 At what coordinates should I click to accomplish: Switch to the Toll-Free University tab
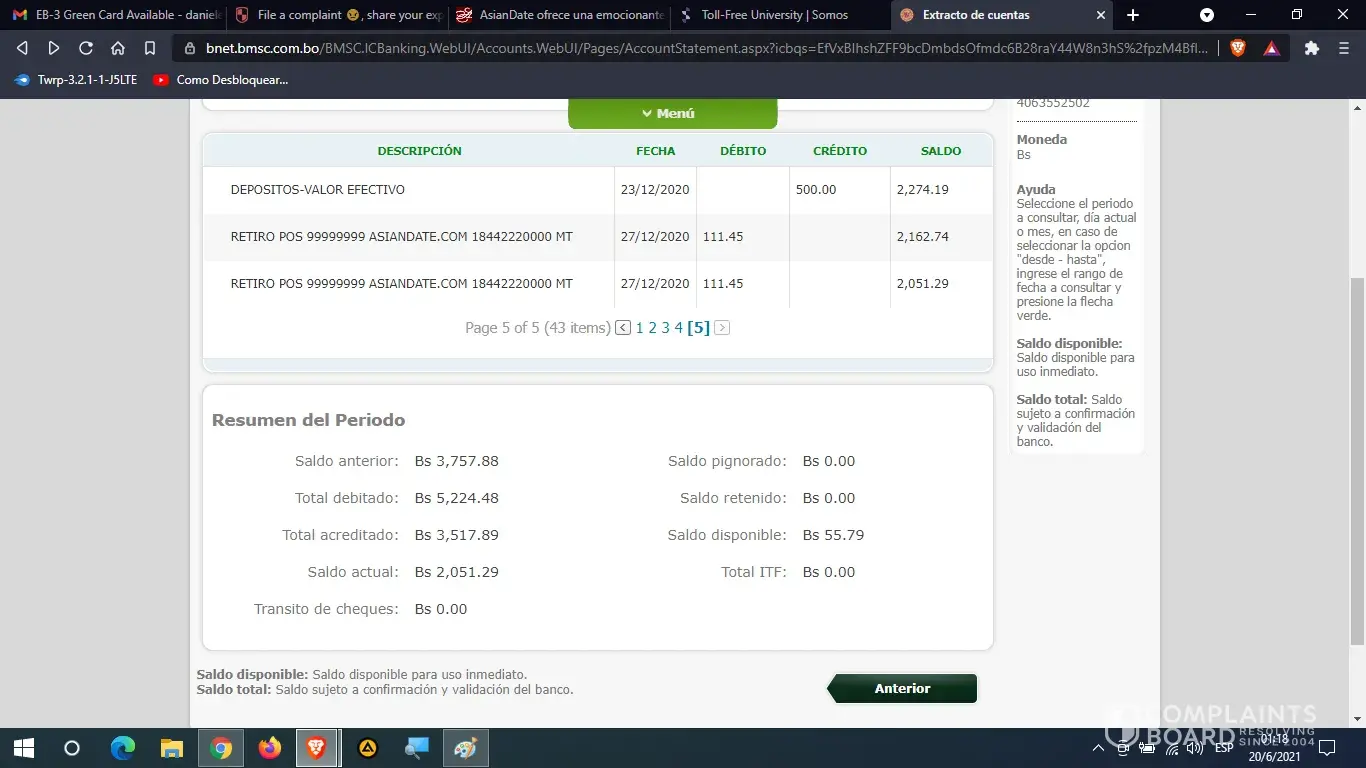click(774, 15)
